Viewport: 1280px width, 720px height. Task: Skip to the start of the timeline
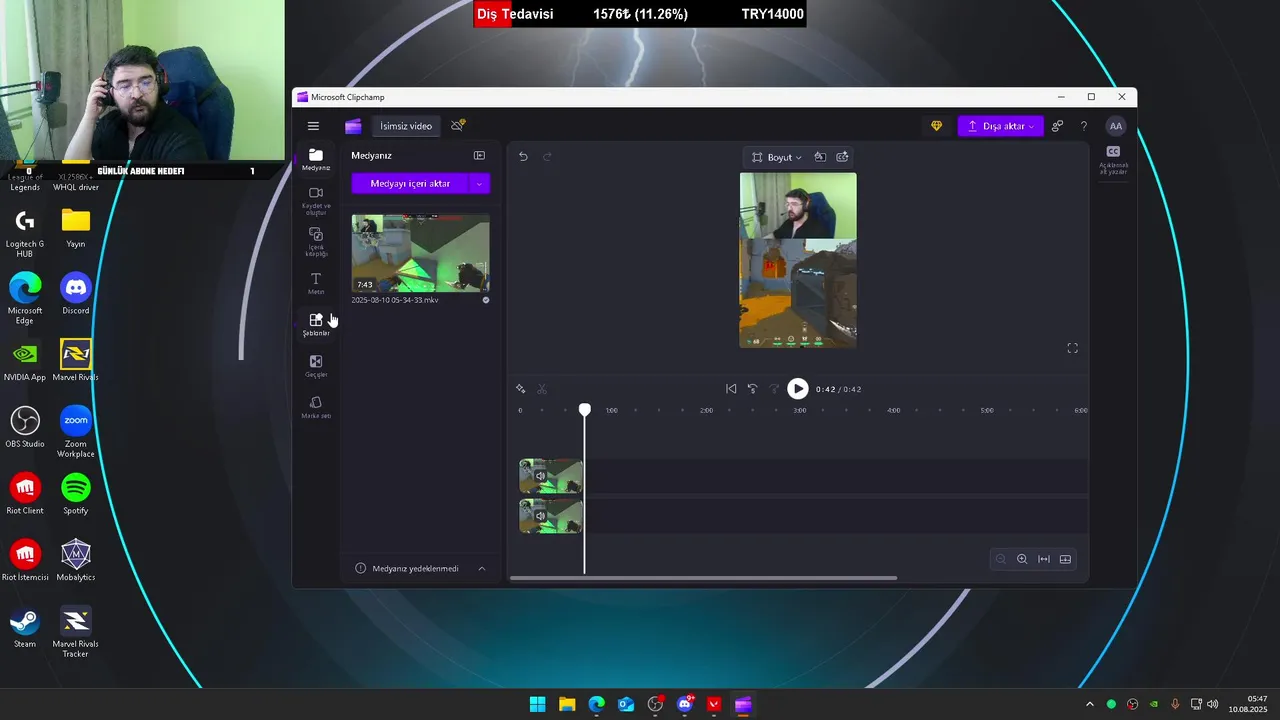[x=731, y=389]
